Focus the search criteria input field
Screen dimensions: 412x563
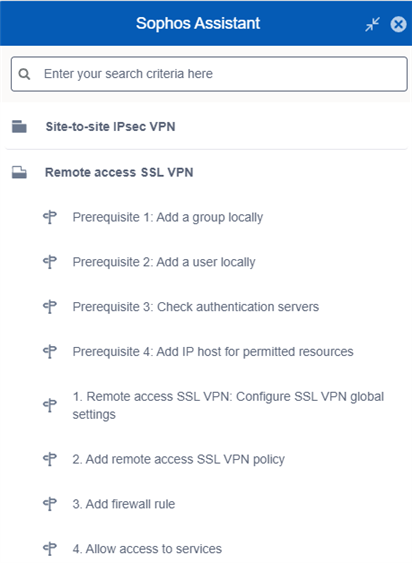click(209, 74)
